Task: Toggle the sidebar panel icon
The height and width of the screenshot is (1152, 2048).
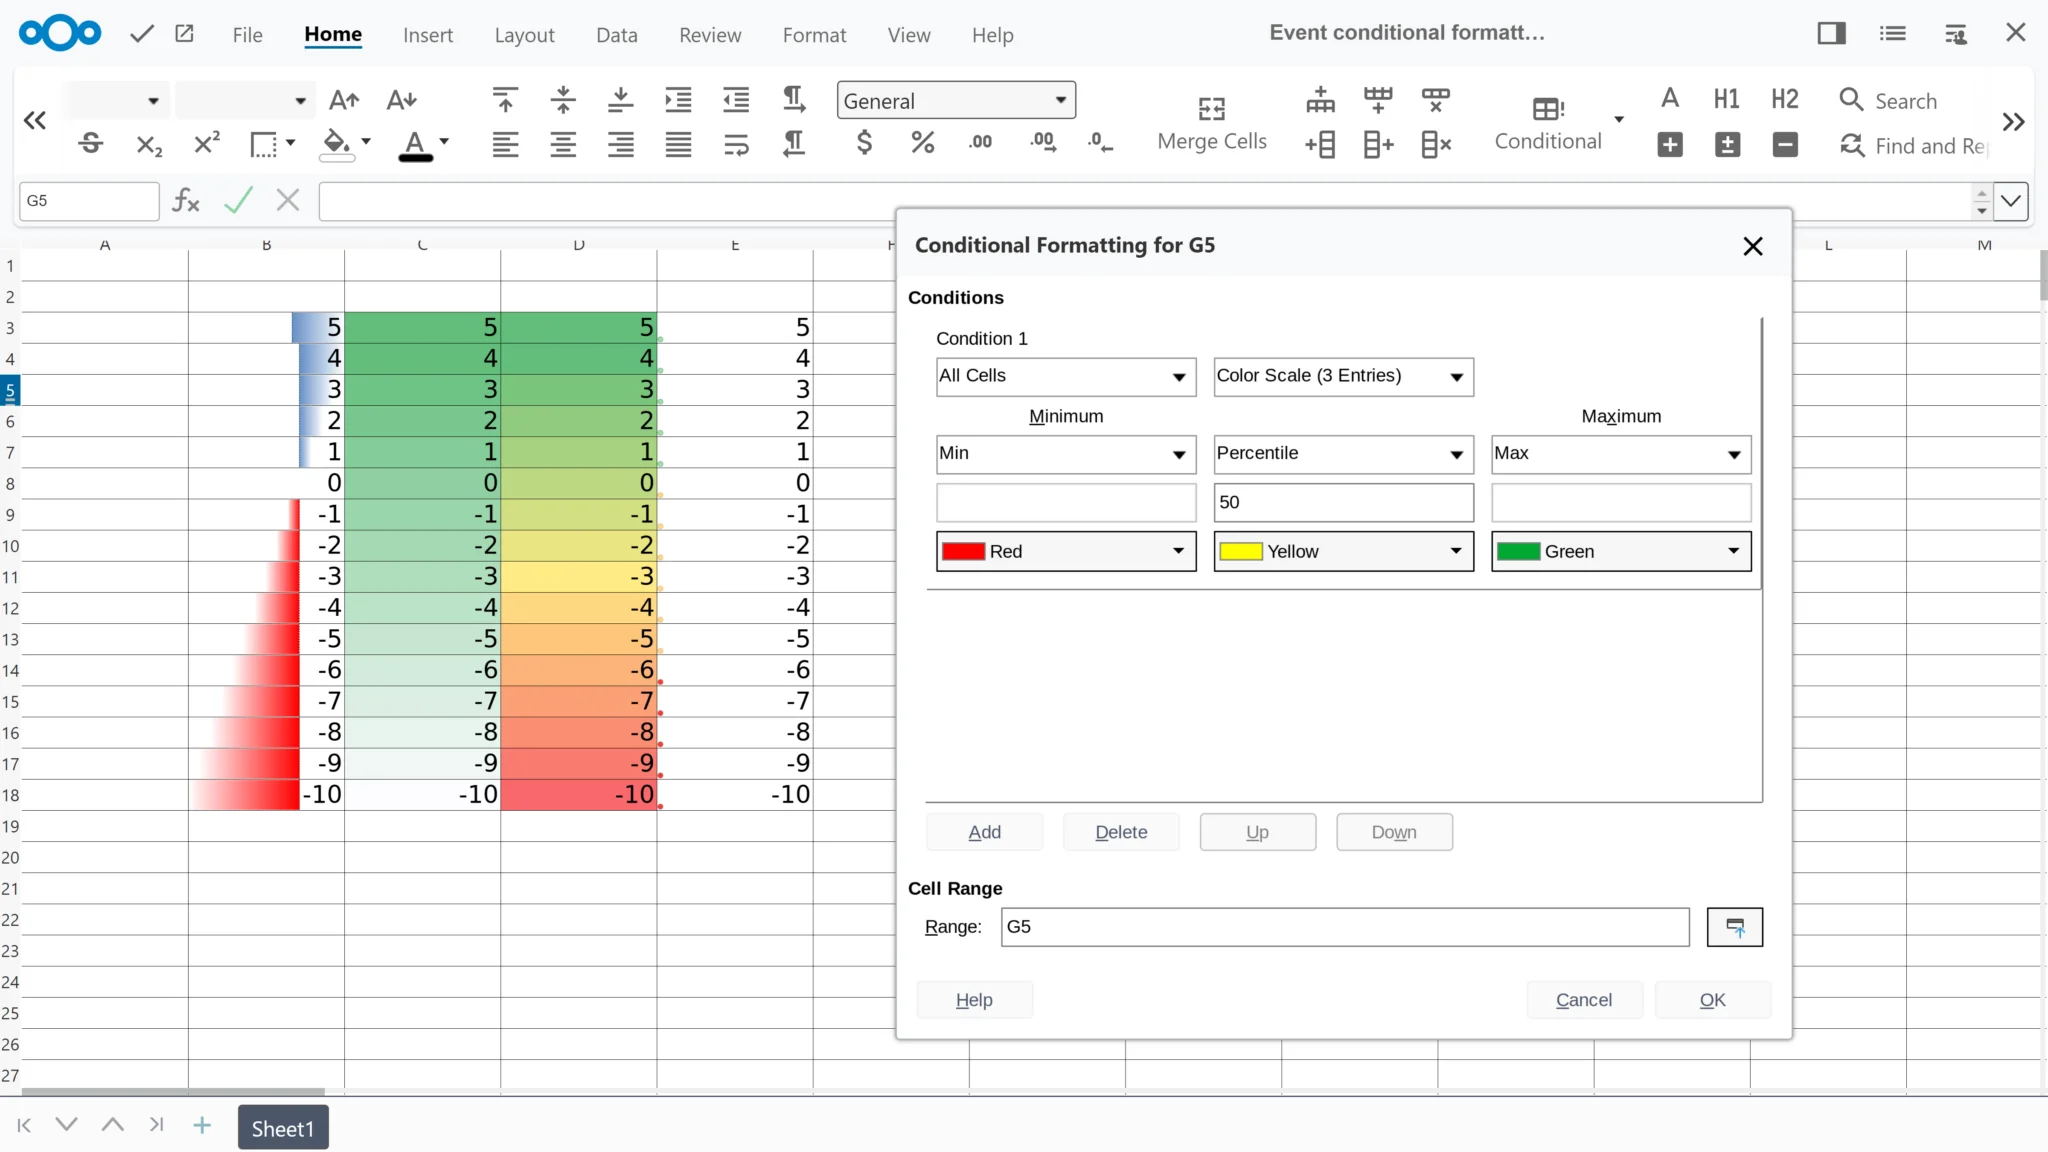Action: tap(1831, 33)
